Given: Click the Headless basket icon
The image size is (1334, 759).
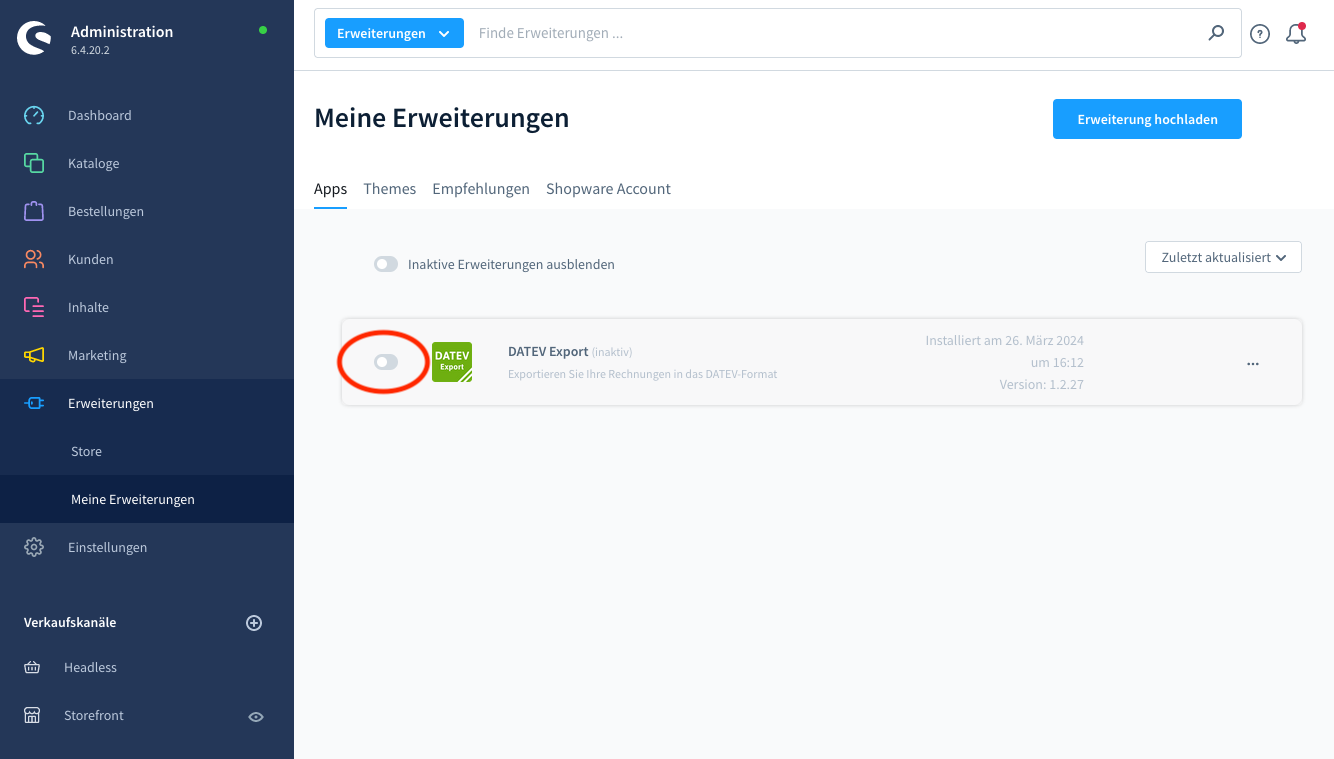Looking at the screenshot, I should [x=32, y=667].
